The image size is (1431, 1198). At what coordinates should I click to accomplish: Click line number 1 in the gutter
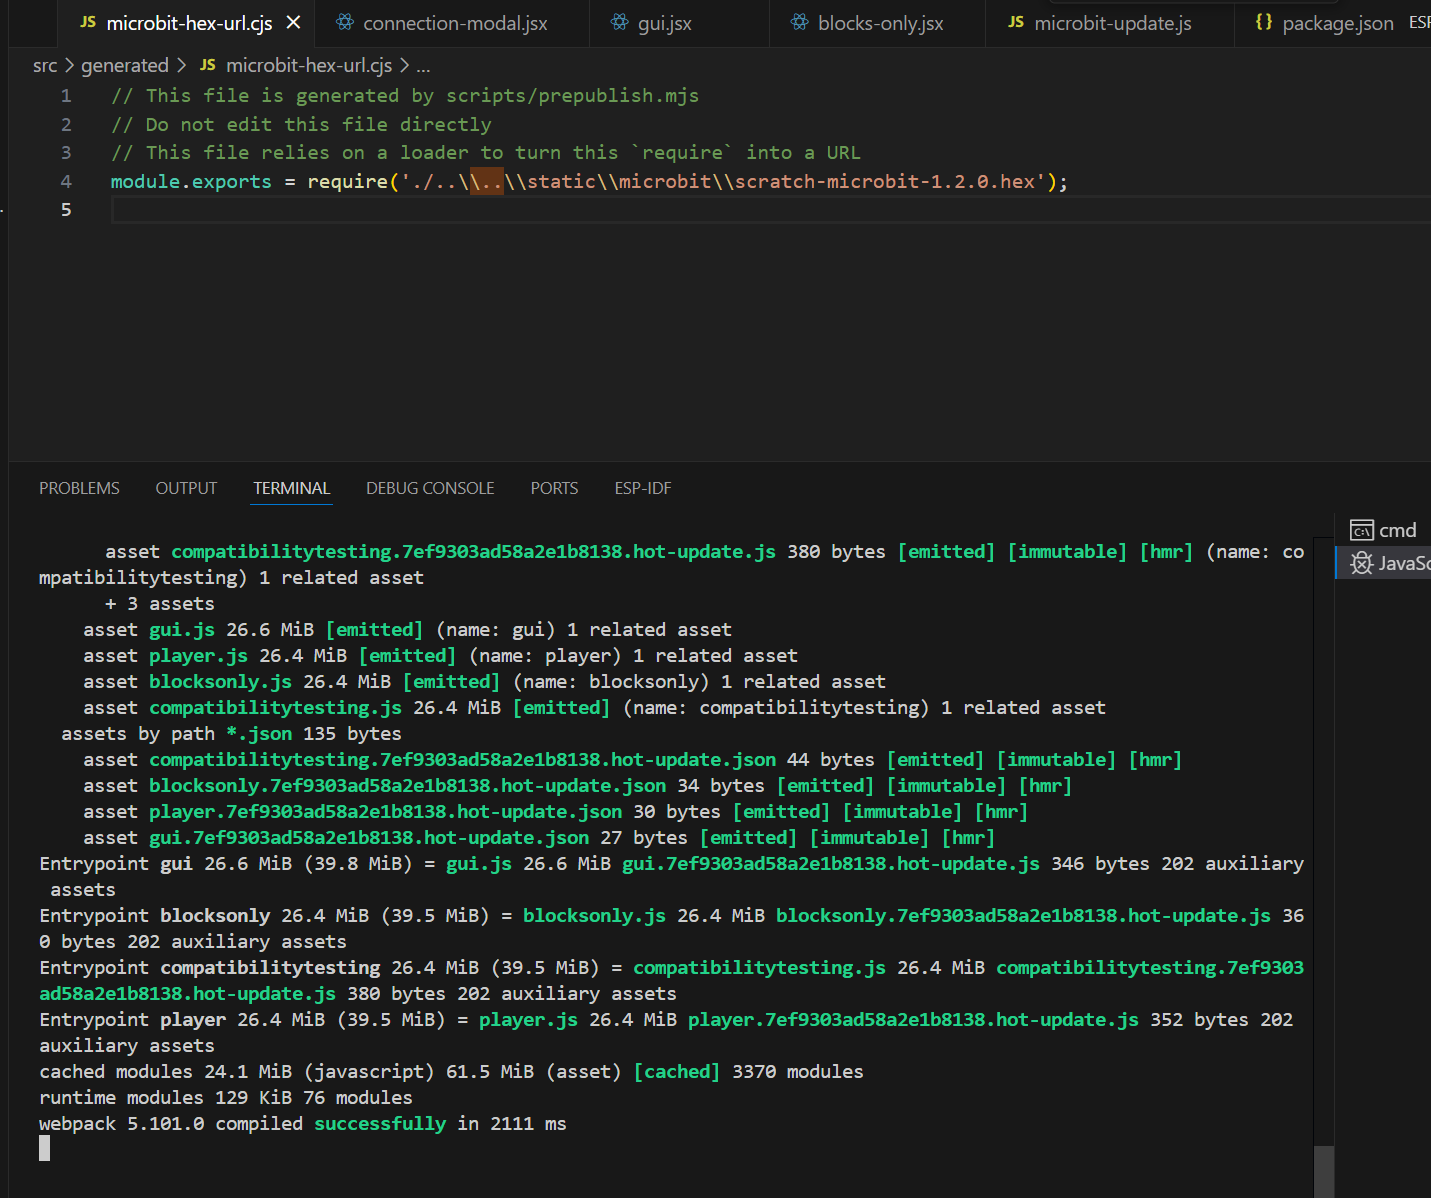point(66,96)
